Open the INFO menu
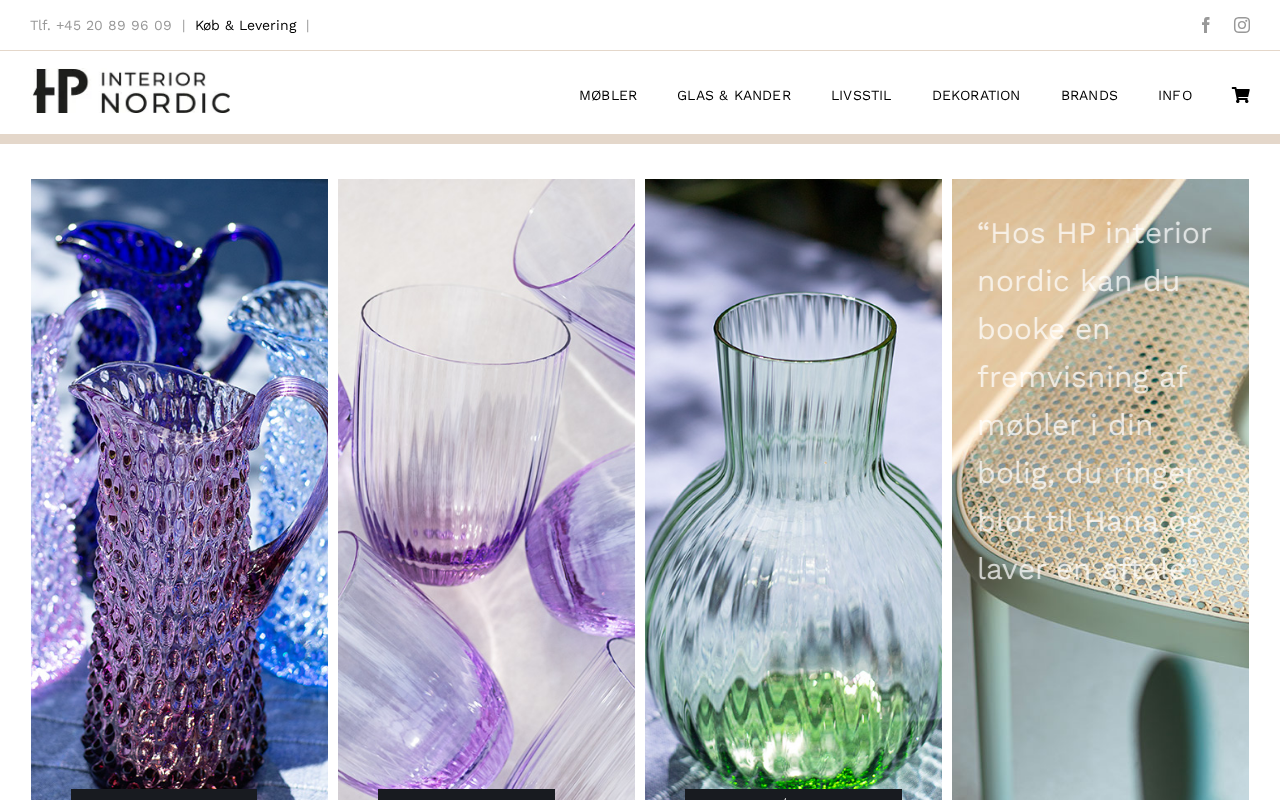1280x800 pixels. pyautogui.click(x=1175, y=95)
